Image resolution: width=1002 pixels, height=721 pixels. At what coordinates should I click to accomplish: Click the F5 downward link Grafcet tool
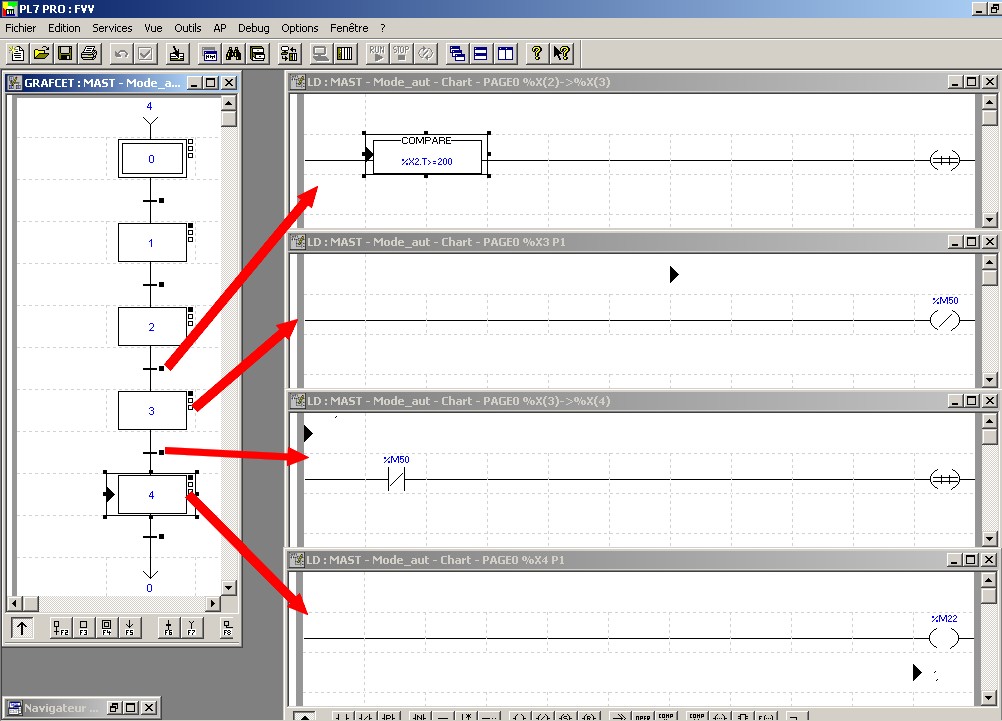(130, 628)
